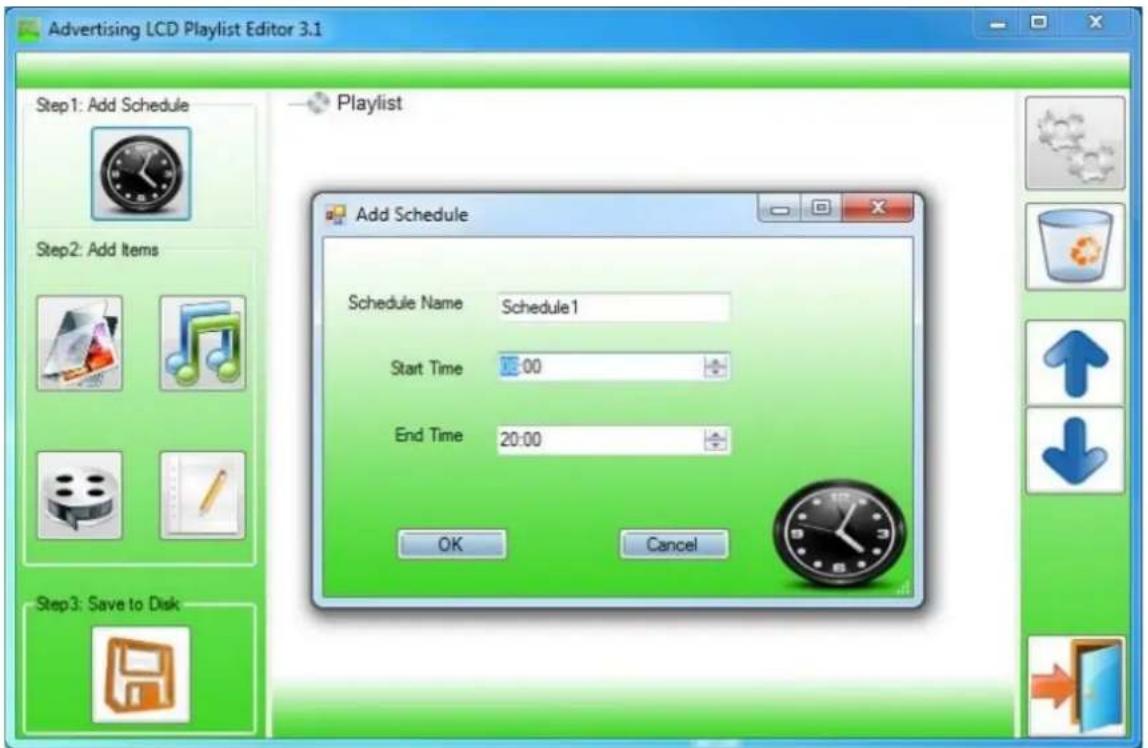This screenshot has height=748, width=1148.
Task: Click the Playlist heading text
Action: 369,104
